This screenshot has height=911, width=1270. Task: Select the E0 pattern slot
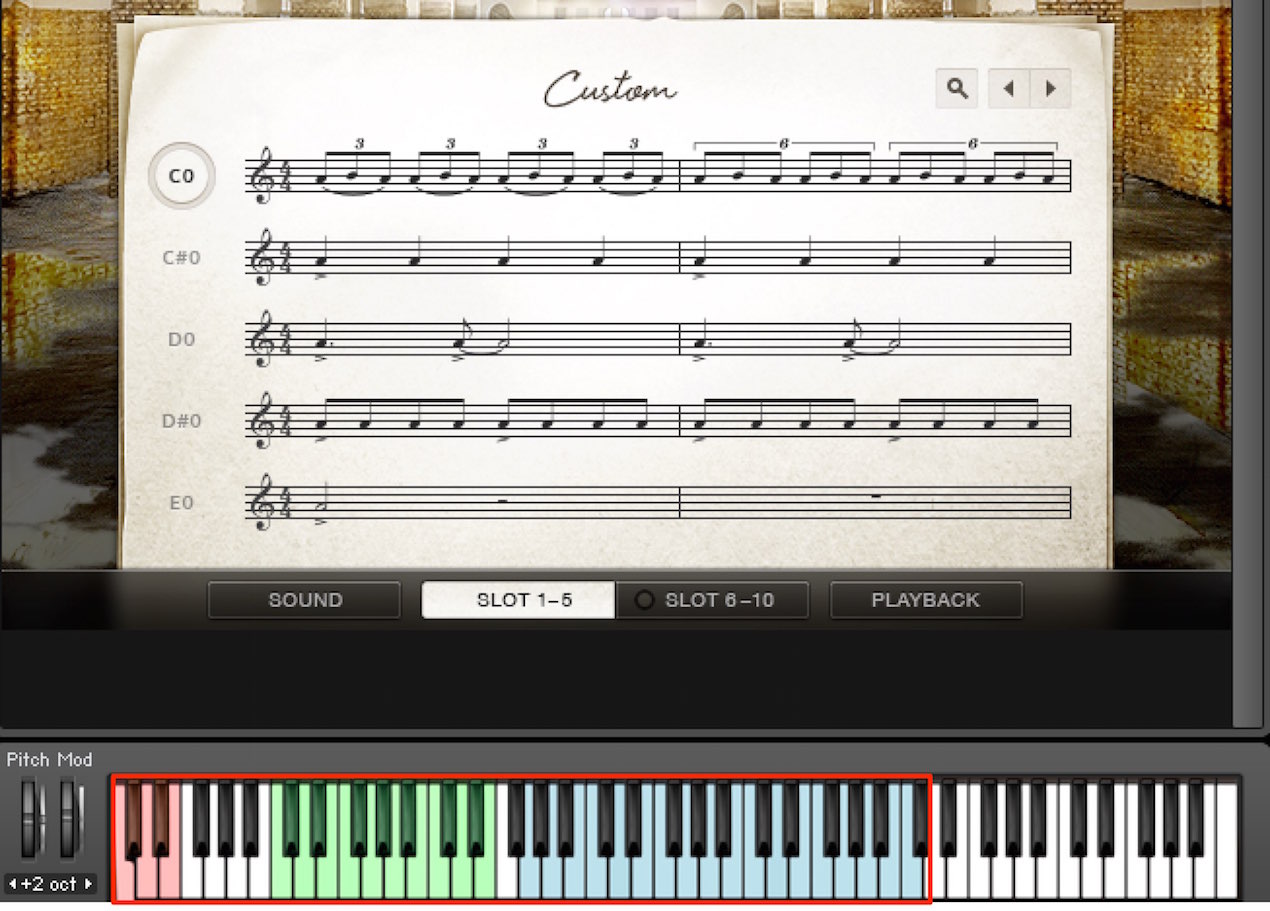[181, 503]
